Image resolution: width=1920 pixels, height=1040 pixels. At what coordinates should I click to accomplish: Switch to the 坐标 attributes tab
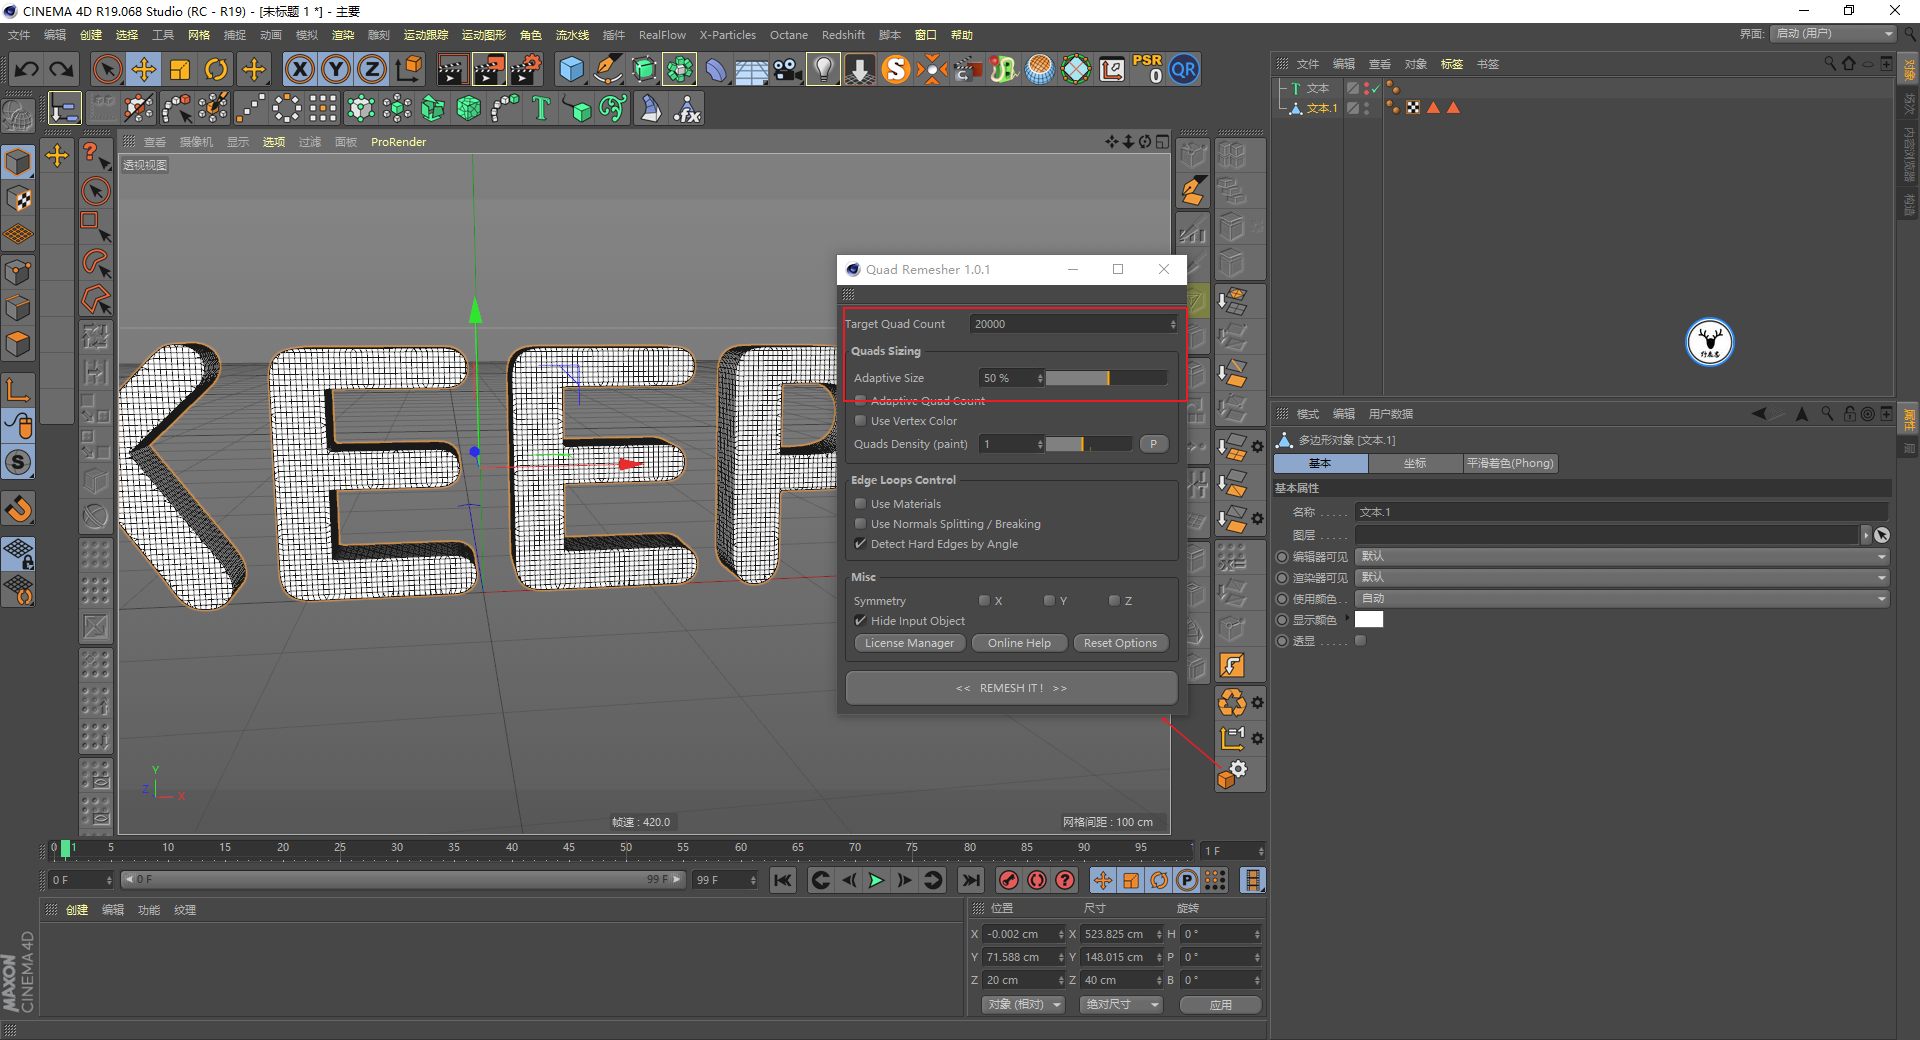(1415, 463)
